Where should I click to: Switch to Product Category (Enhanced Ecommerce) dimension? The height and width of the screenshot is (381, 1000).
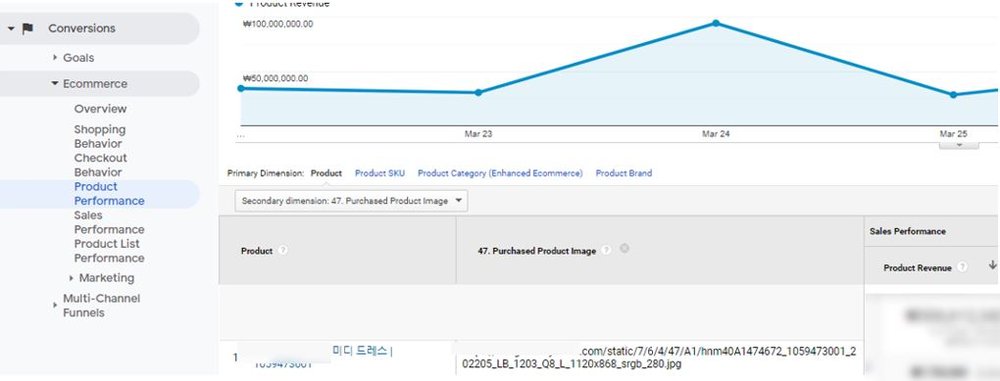[500, 173]
